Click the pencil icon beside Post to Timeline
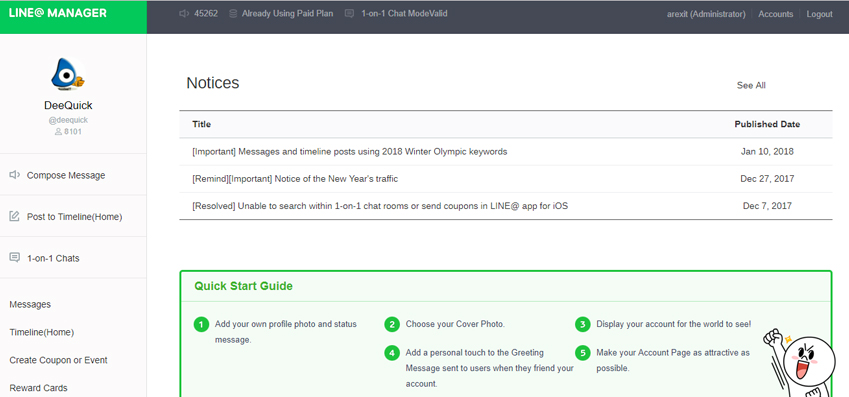849x397 pixels. [15, 217]
